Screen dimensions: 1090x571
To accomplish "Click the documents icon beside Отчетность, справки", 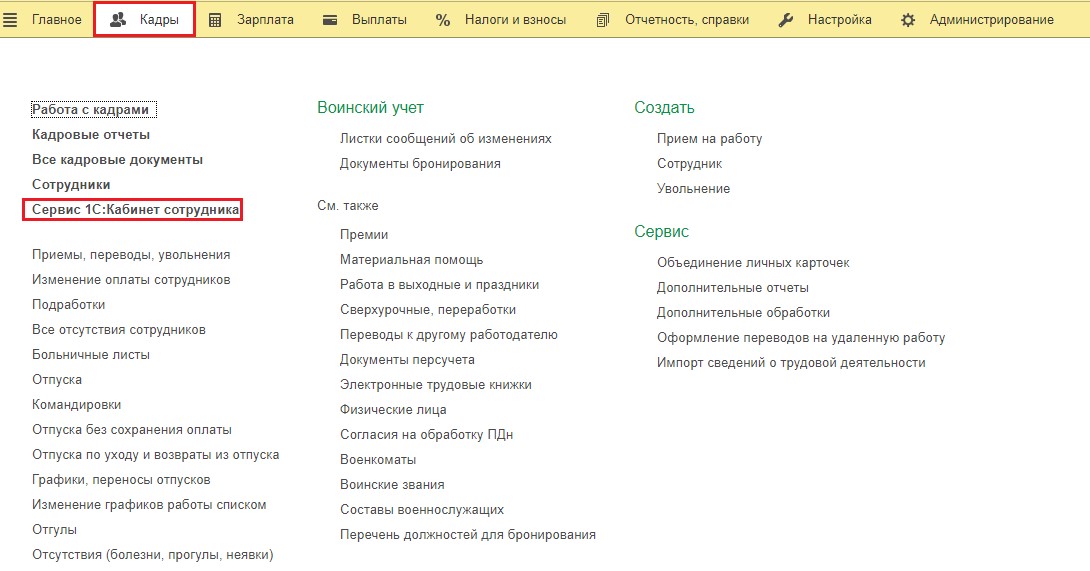I will point(603,20).
